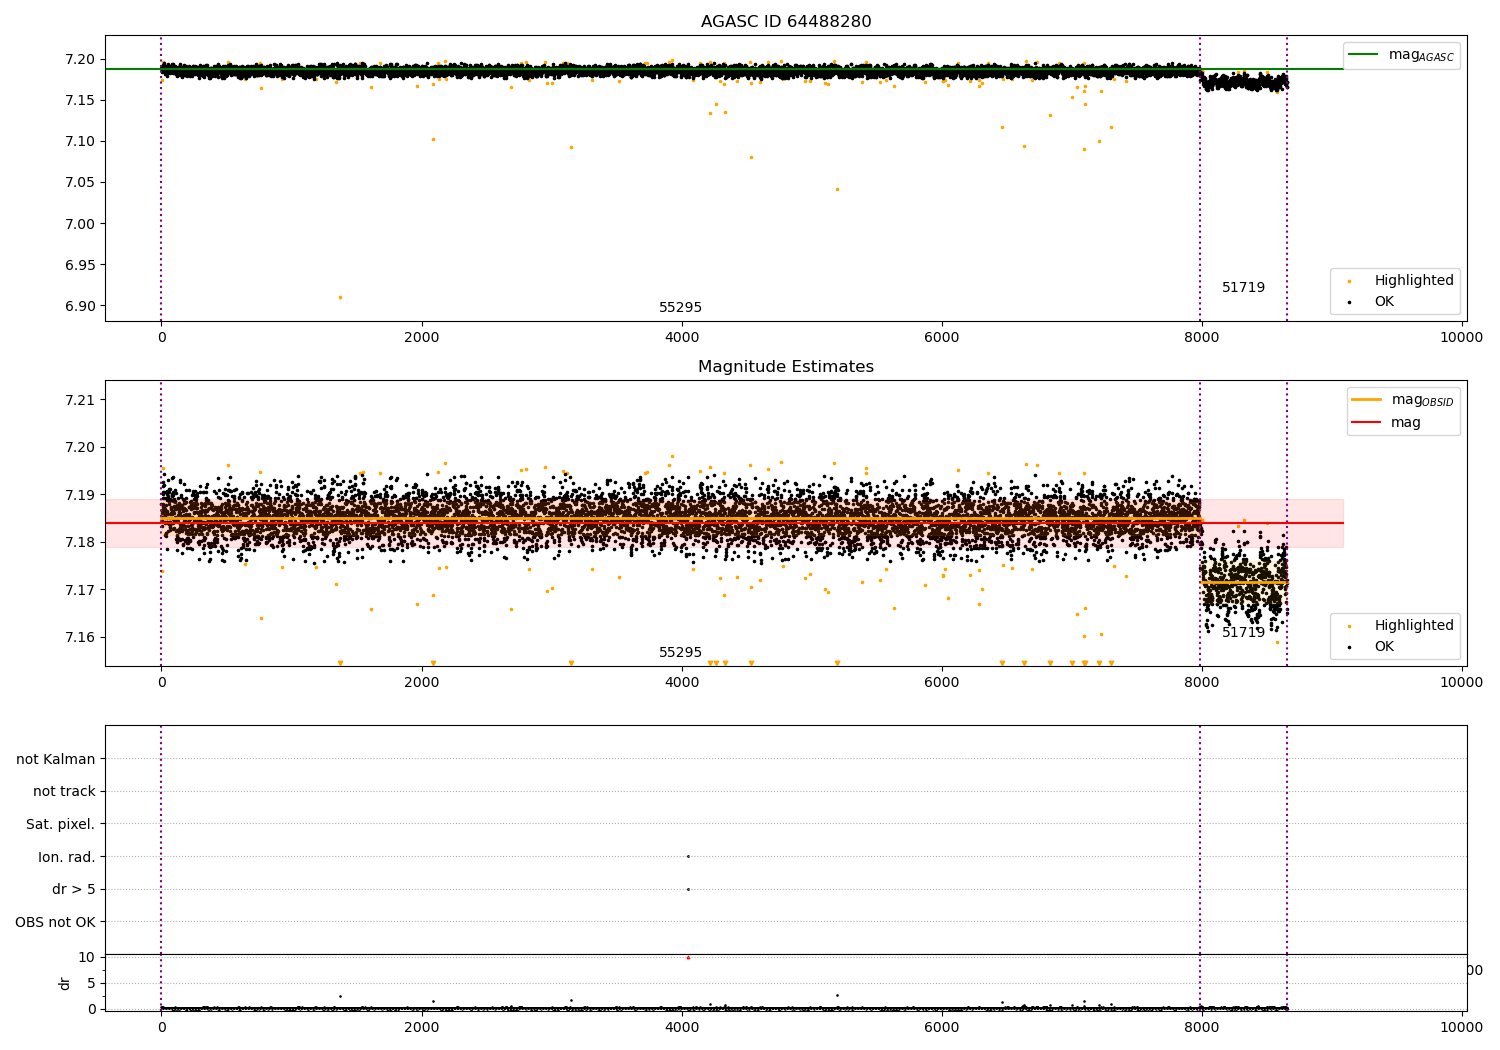Click the Magnitude Estimates plot title
Viewport: 1500px width, 1050px height.
click(x=786, y=367)
